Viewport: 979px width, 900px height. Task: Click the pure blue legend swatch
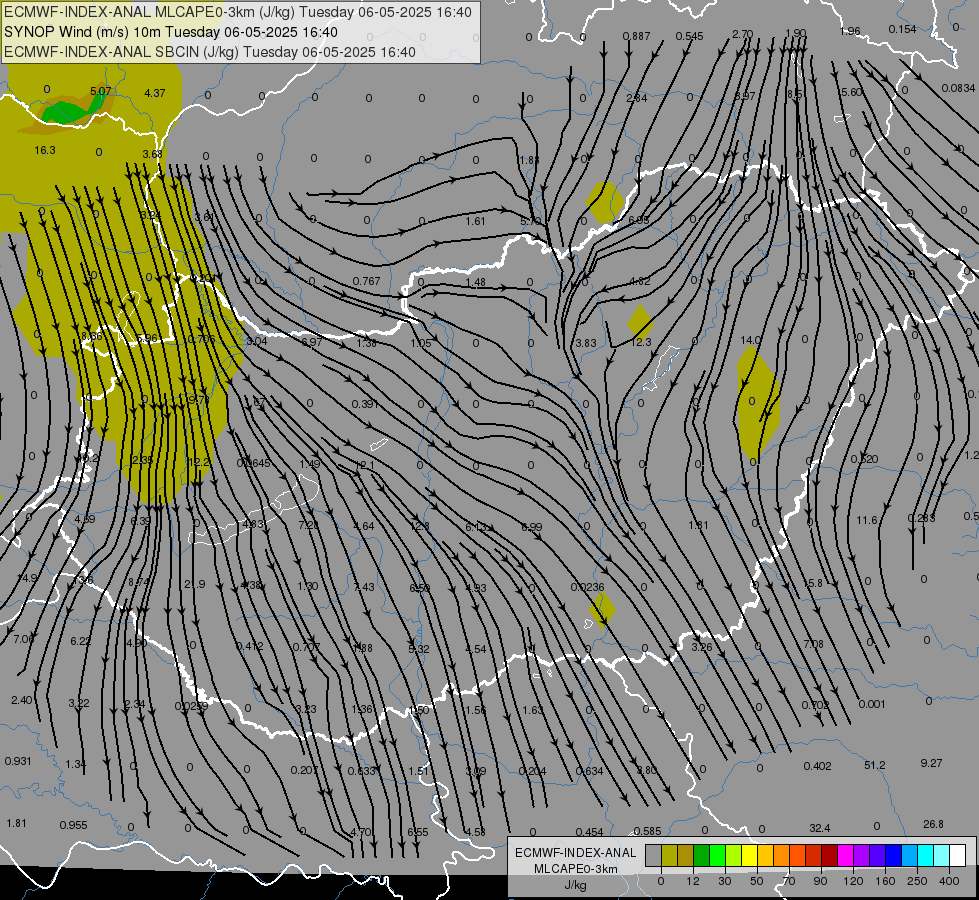tap(893, 855)
